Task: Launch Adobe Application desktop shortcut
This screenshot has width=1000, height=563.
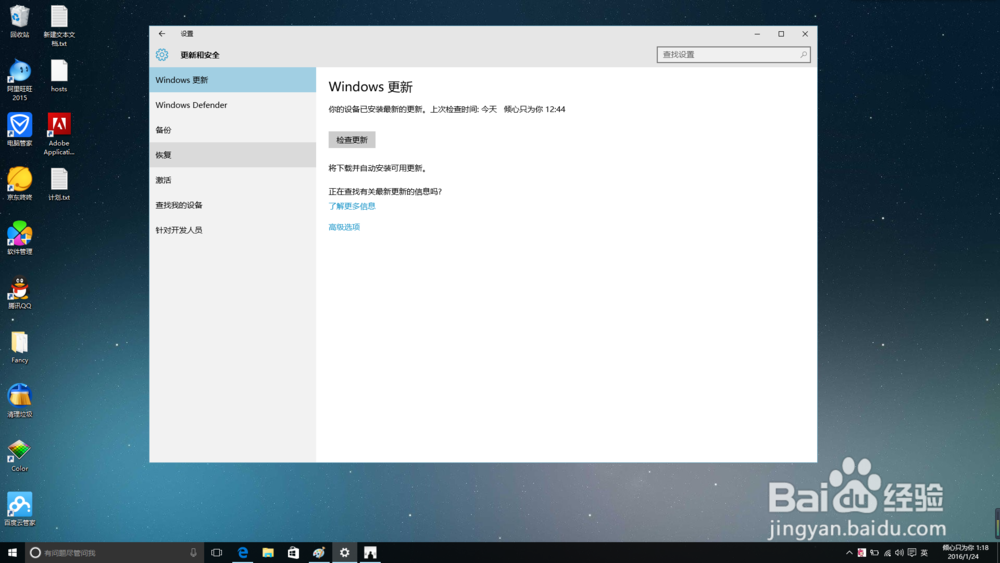Action: [x=59, y=134]
